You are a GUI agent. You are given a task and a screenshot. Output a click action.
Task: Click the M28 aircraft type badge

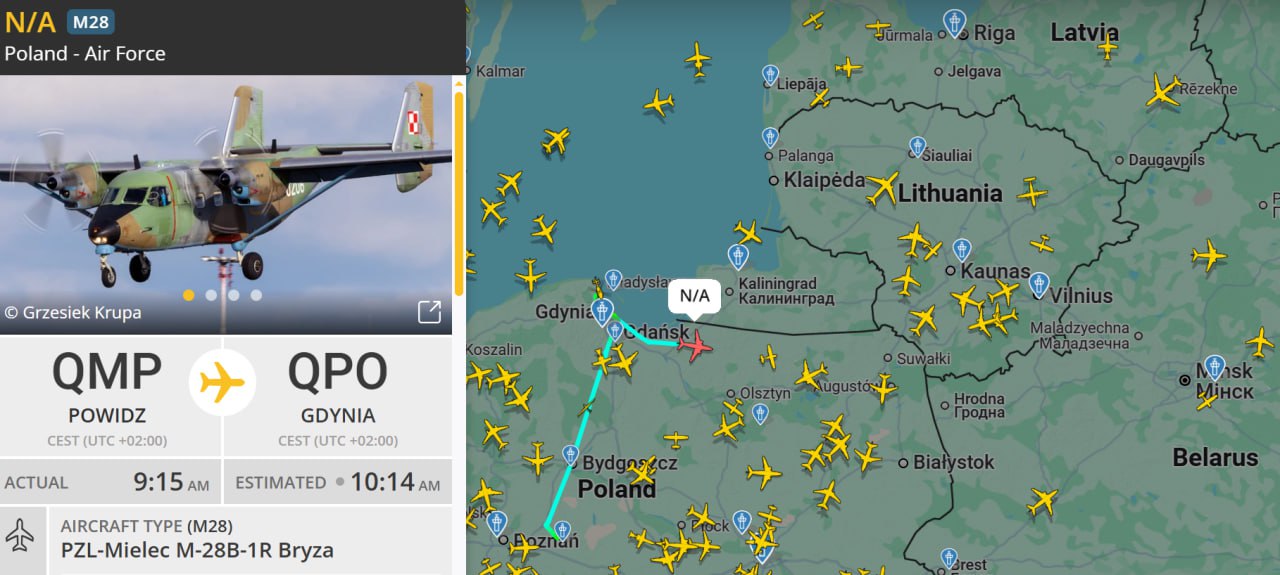pos(90,21)
